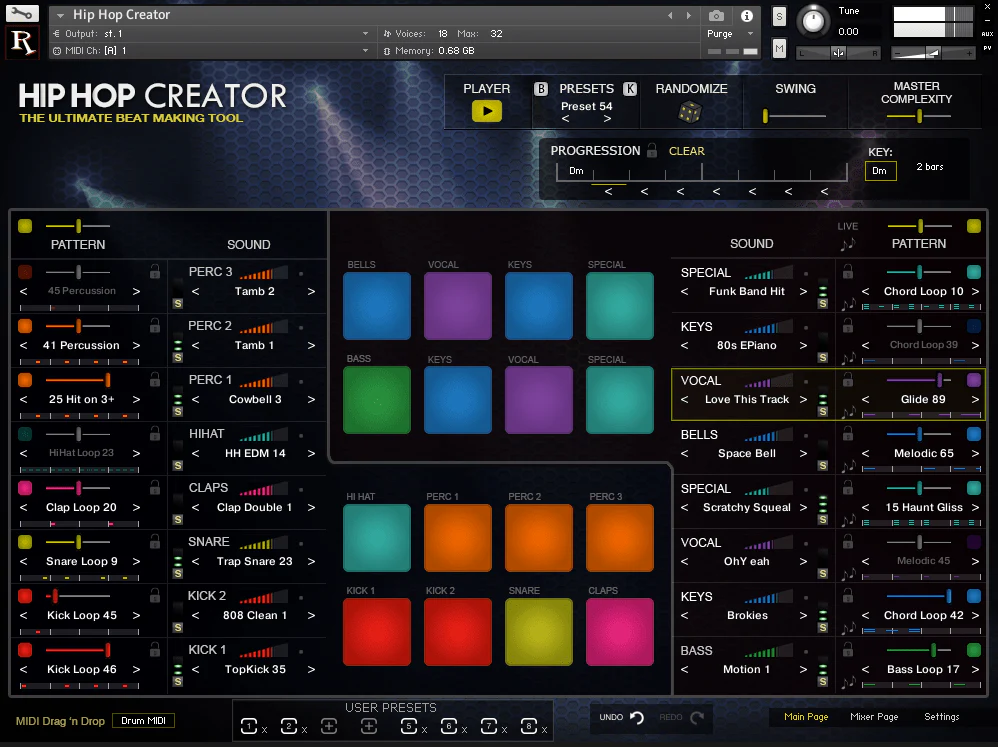Click the Undo arrow icon
The width and height of the screenshot is (998, 747).
coord(637,717)
